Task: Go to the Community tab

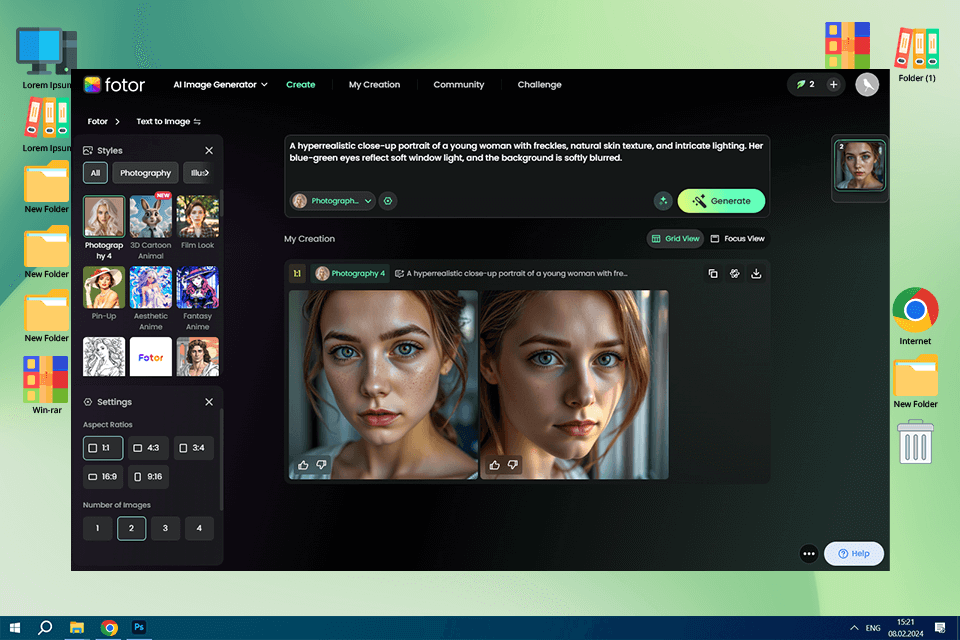Action: pyautogui.click(x=459, y=85)
